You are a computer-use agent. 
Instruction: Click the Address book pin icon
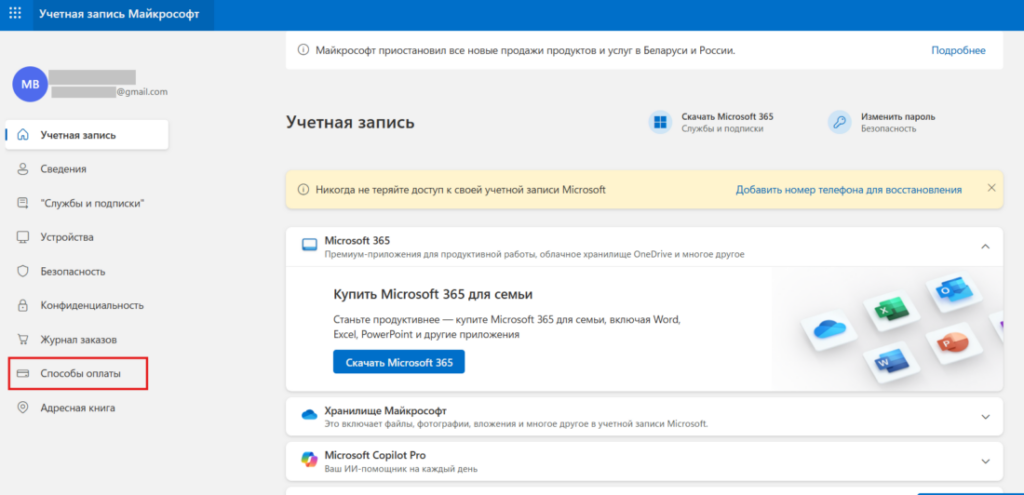click(x=22, y=408)
